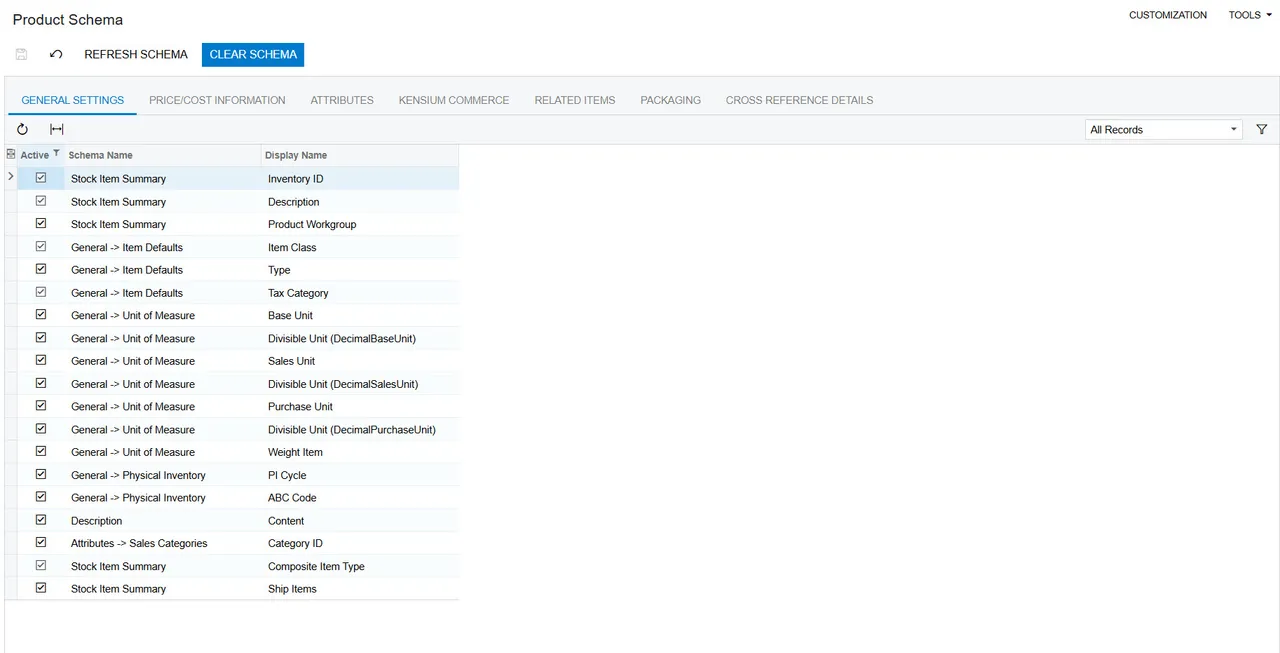
Task: Select the Purchase Unit cell
Action: click(x=360, y=407)
